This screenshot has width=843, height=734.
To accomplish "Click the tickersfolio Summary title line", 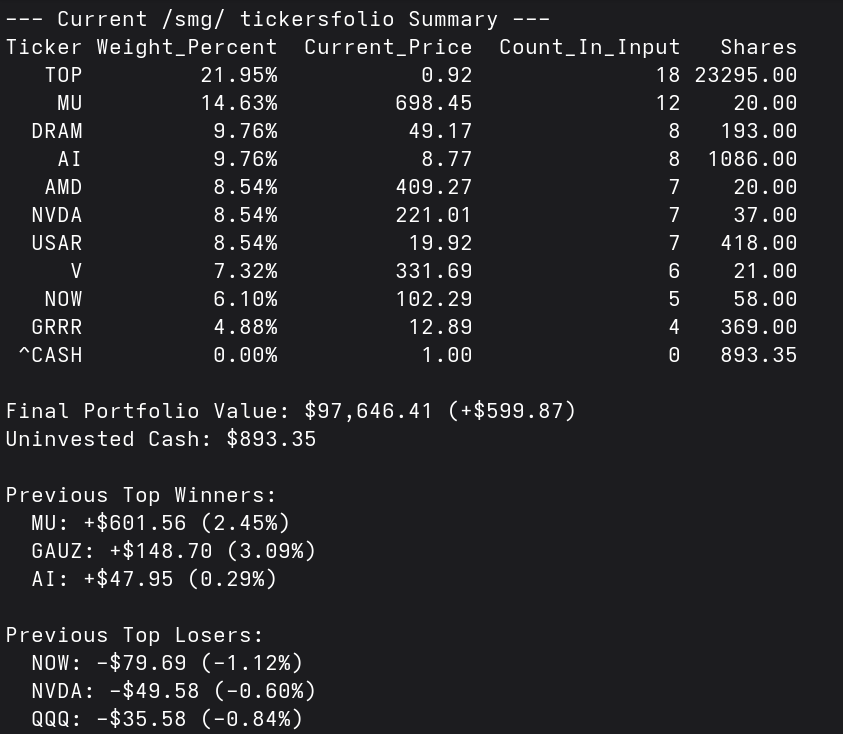I will tap(277, 19).
